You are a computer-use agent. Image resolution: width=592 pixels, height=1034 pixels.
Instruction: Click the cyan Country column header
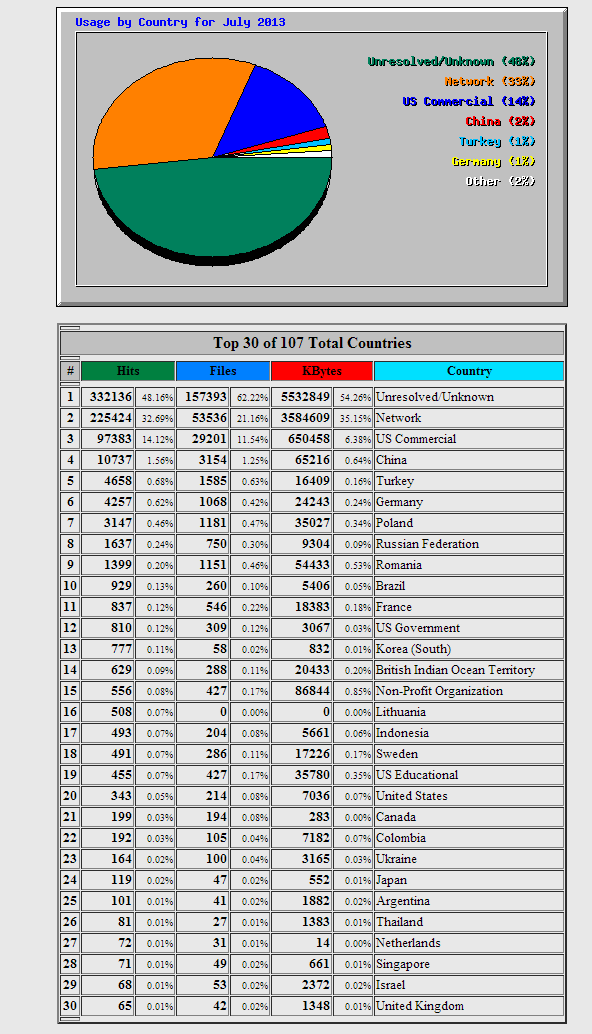tap(469, 371)
